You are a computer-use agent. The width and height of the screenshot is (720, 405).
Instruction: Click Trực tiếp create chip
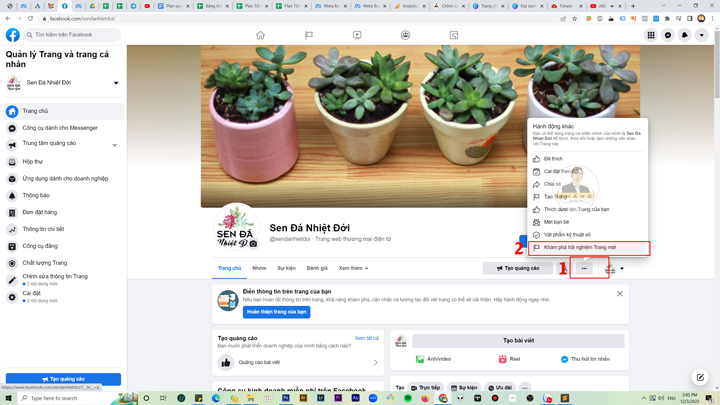point(426,388)
